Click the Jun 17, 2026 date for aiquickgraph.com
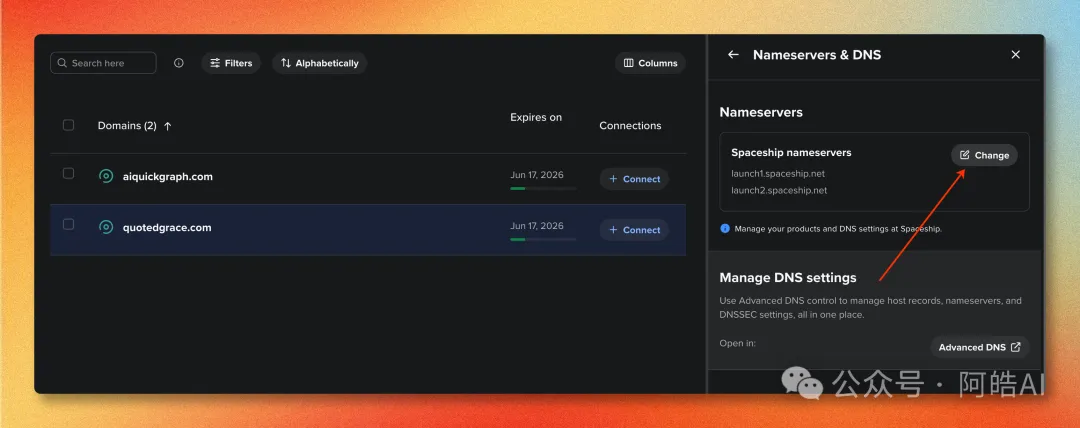Screen dimensions: 1080x428 pyautogui.click(x=537, y=175)
